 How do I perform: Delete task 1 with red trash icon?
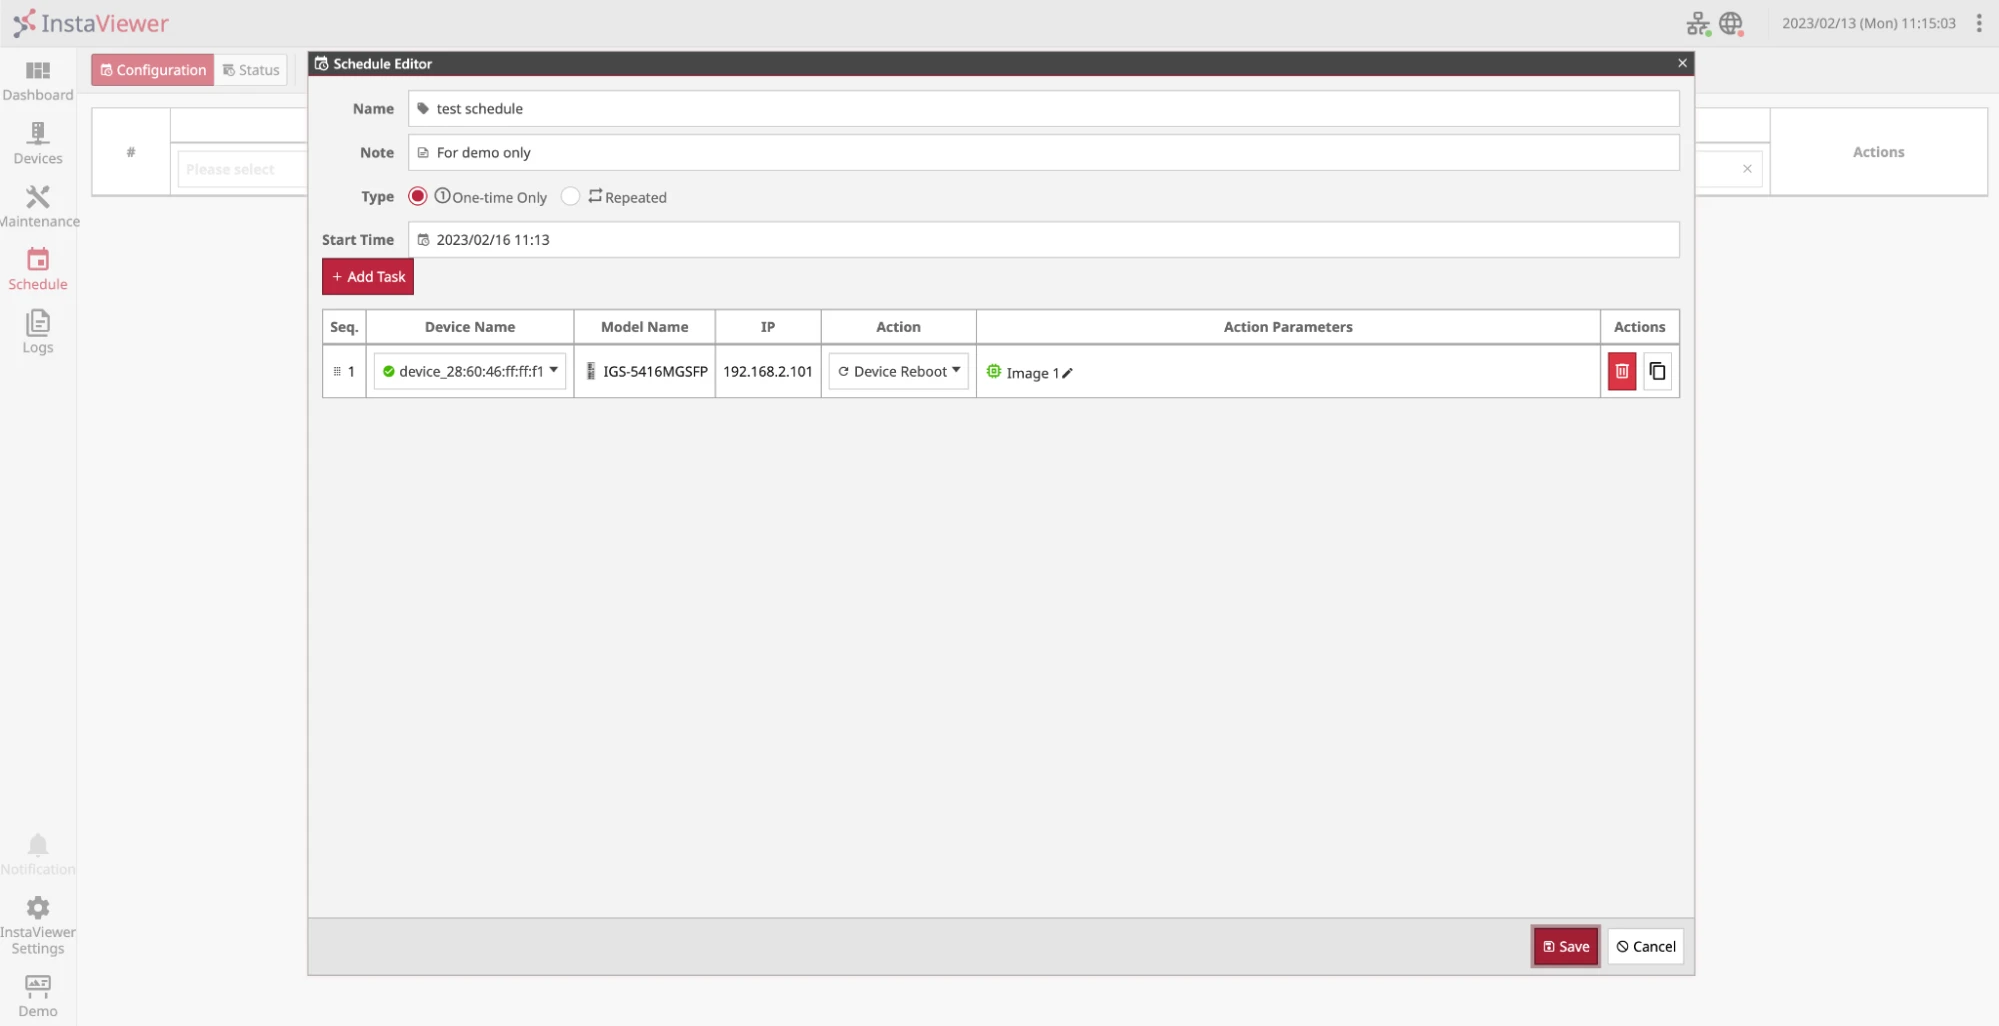[1622, 371]
